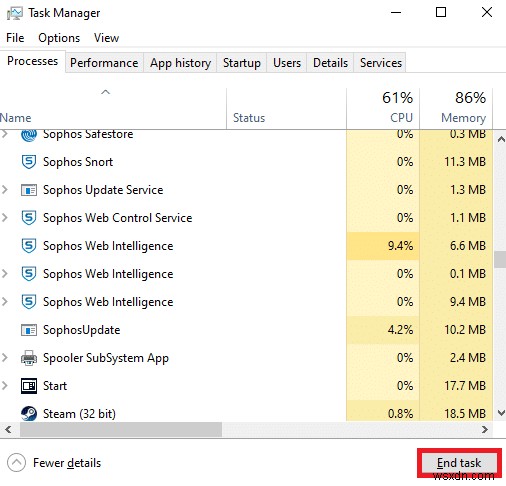Open the View menu

[106, 38]
